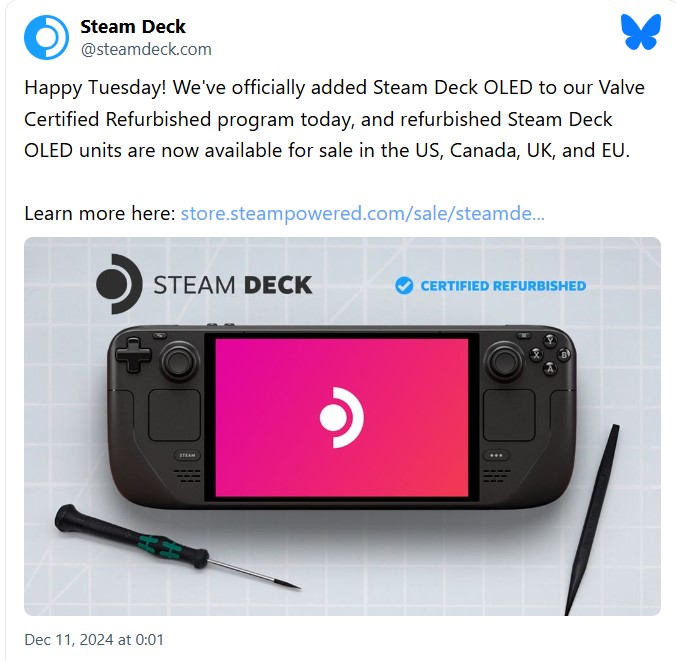
Task: Click the black pry tool in the image
Action: pos(592,519)
